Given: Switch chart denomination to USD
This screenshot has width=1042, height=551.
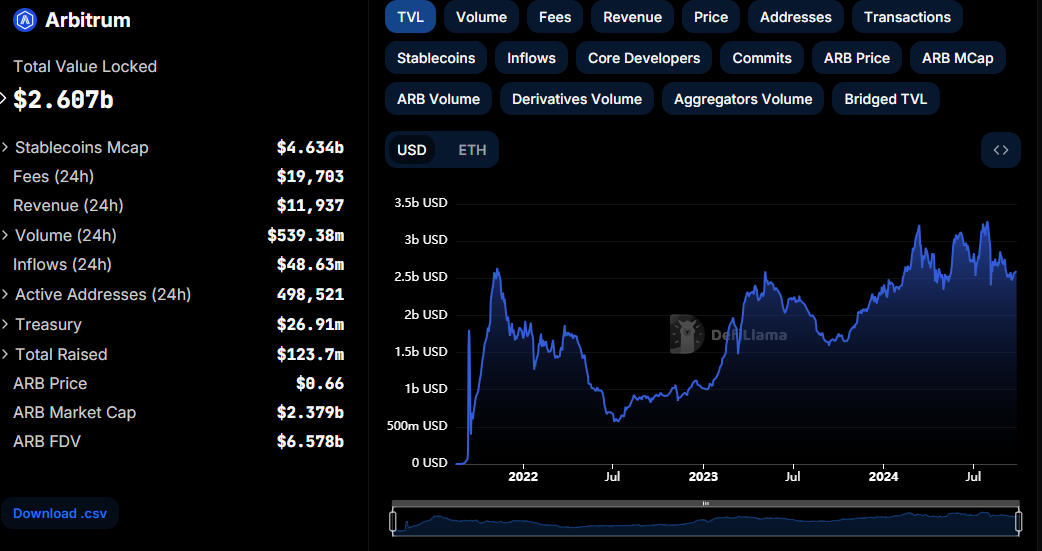Looking at the screenshot, I should (411, 150).
